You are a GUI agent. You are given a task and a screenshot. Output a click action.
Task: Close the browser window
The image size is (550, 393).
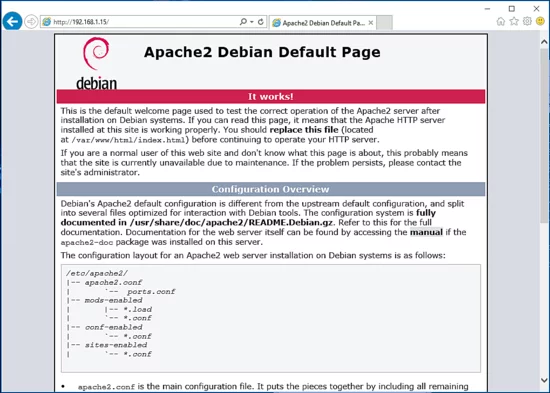(536, 9)
